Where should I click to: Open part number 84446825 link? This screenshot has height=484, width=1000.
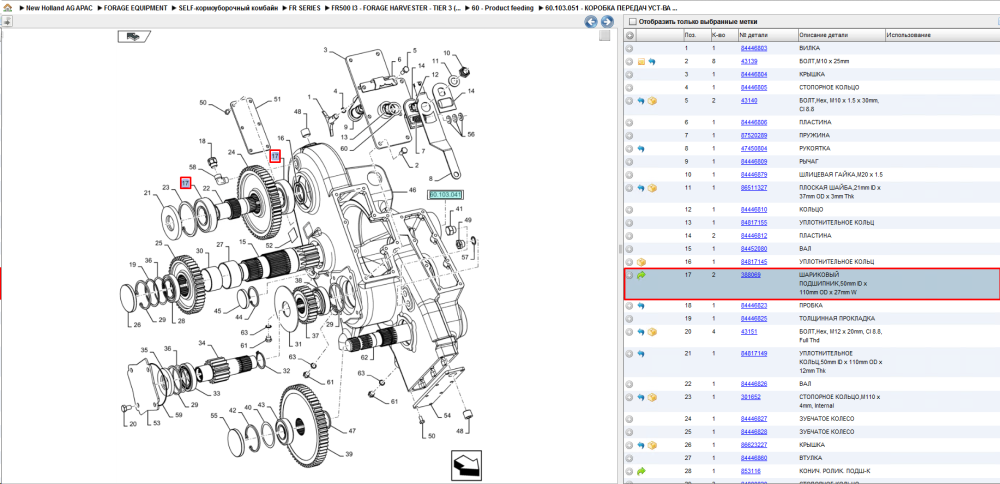pos(753,318)
